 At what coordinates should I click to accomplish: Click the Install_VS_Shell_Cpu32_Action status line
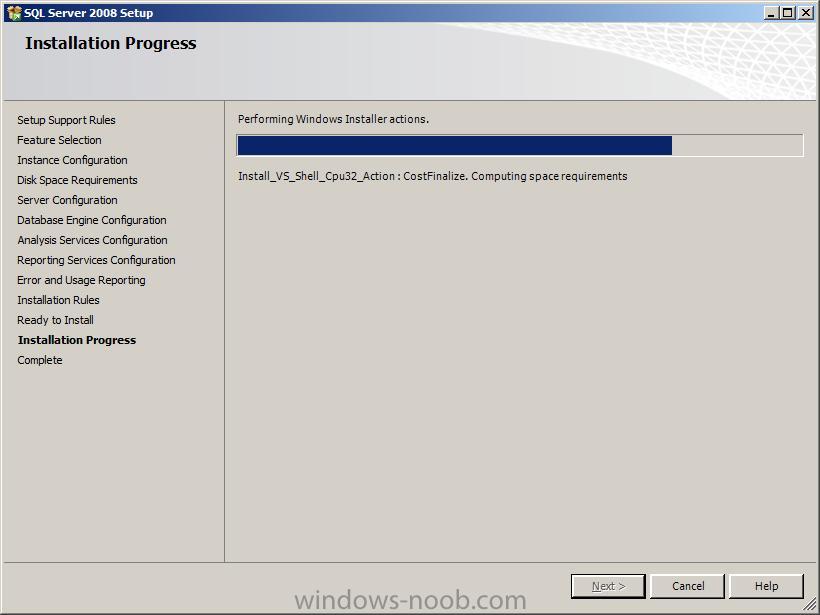(432, 176)
